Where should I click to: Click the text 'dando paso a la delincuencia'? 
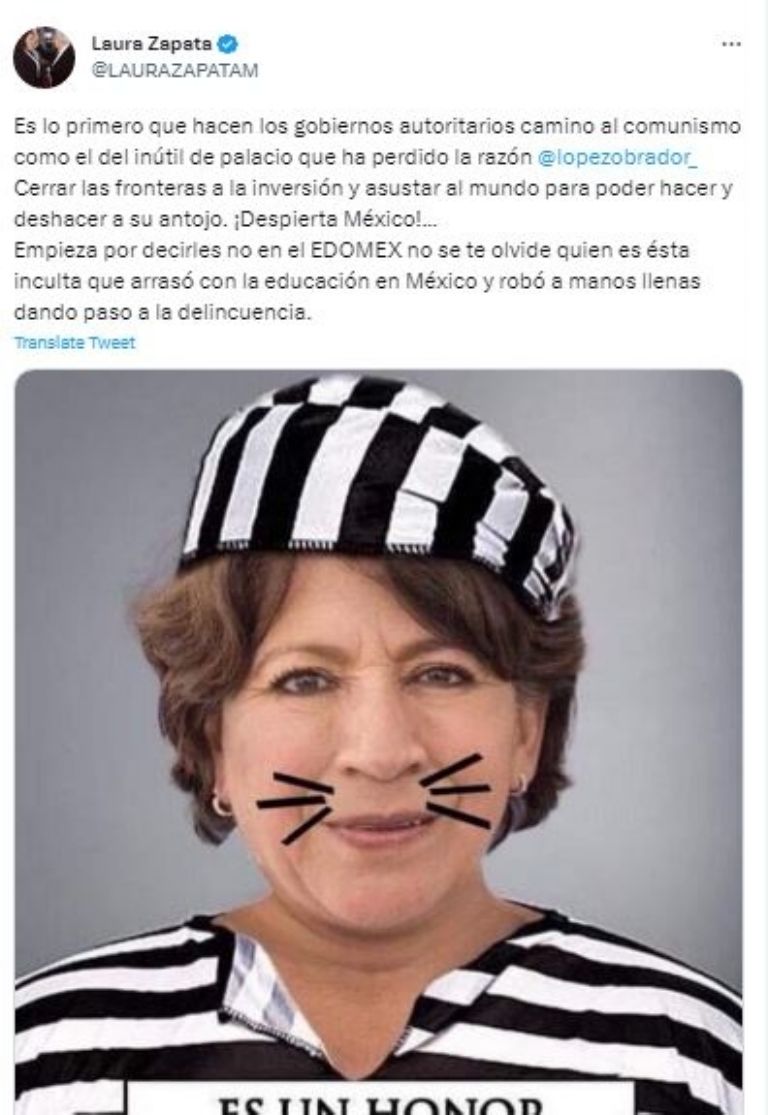(x=163, y=312)
